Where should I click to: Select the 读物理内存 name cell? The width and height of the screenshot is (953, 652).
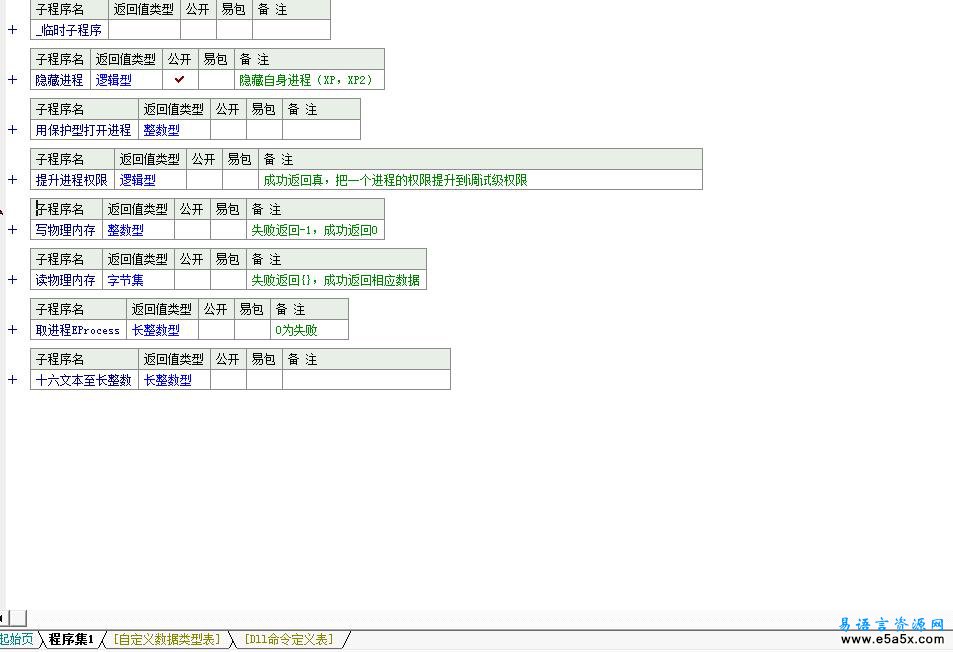pyautogui.click(x=66, y=280)
